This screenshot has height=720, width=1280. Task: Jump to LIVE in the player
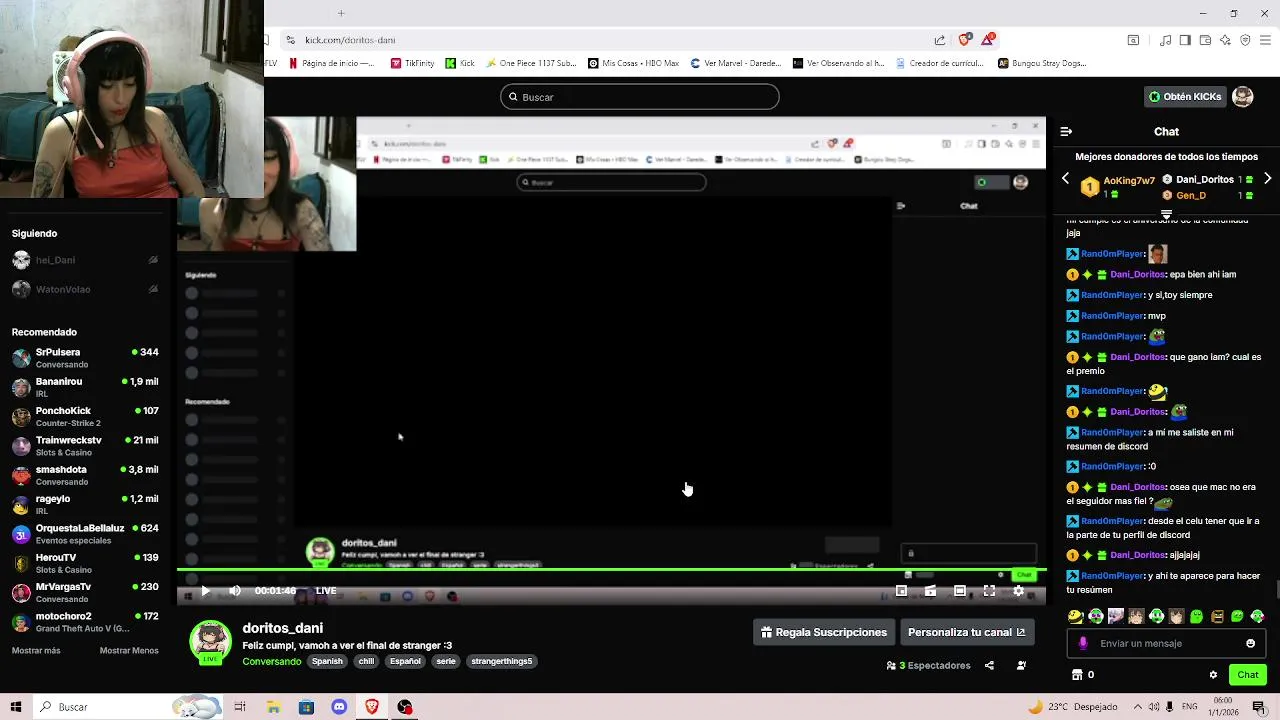tap(326, 591)
